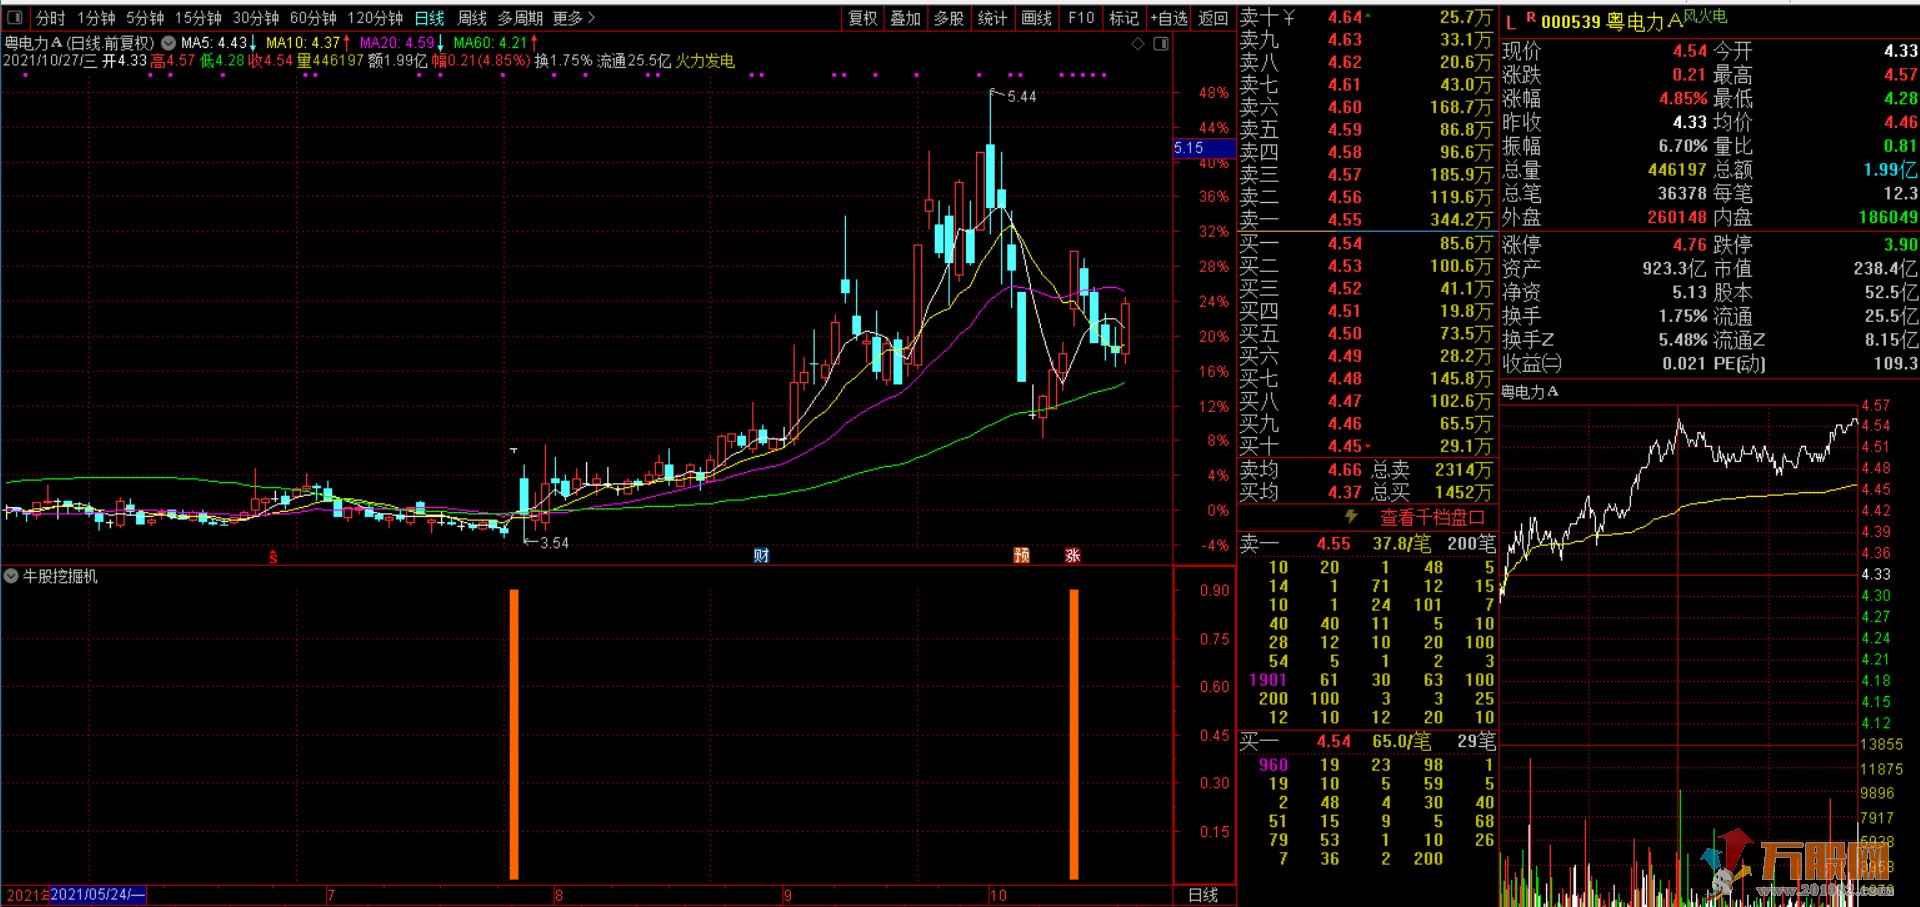Click the 火力发电 sector link
The height and width of the screenshot is (907, 1920).
click(705, 61)
